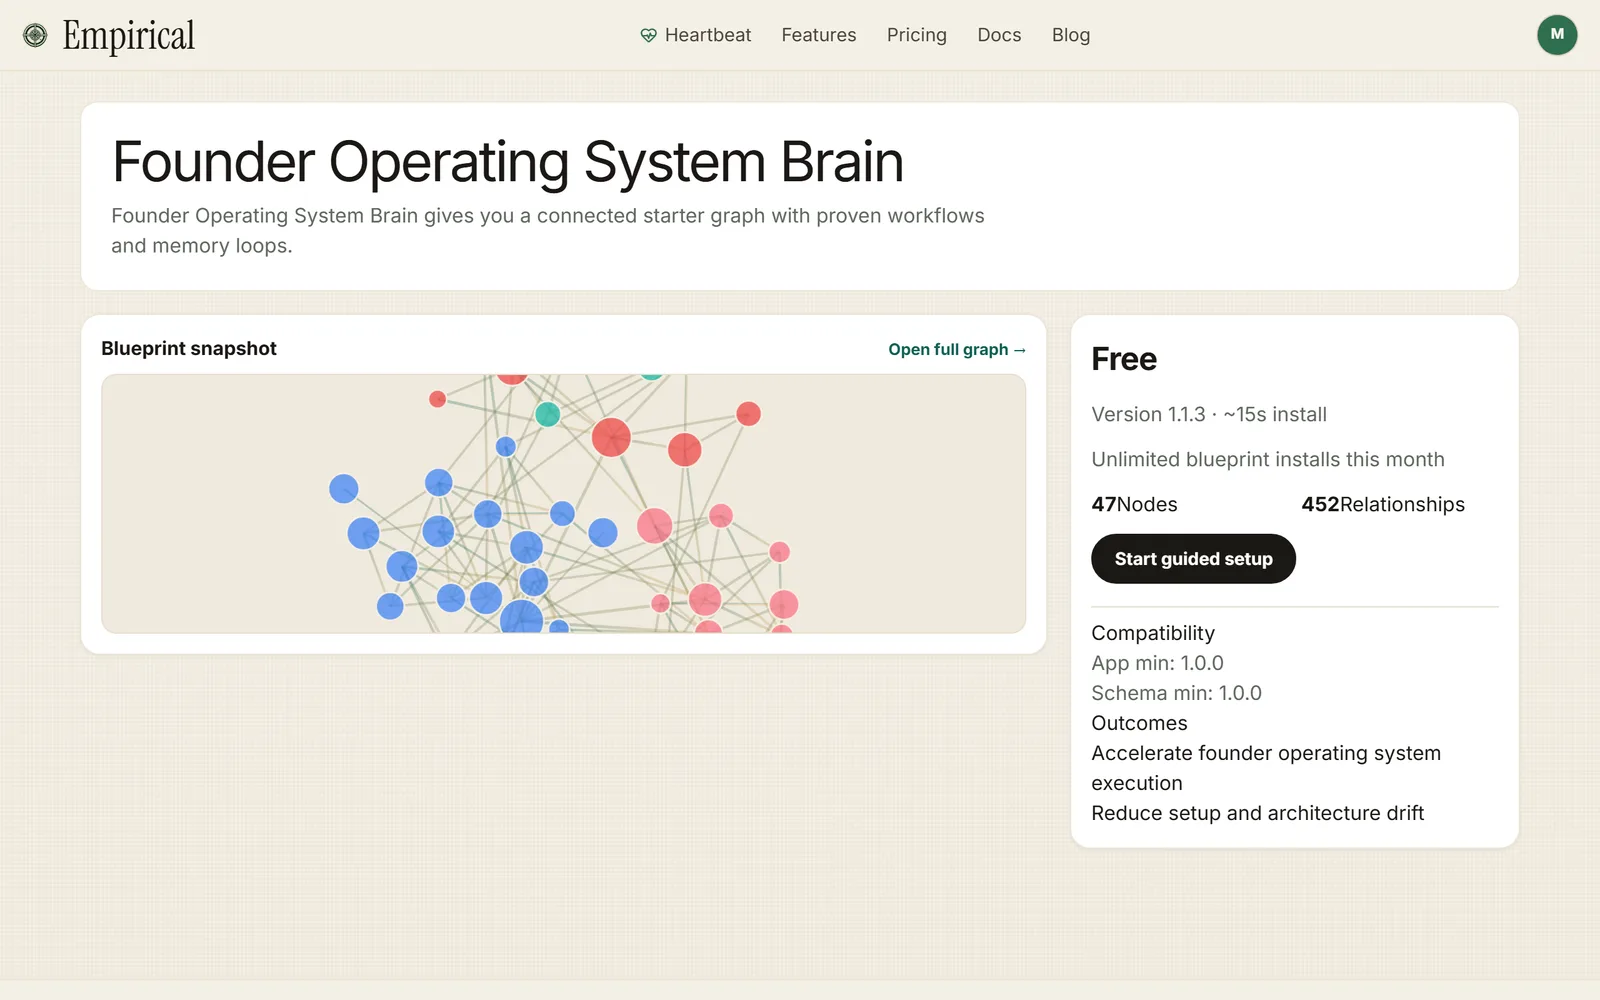The height and width of the screenshot is (1000, 1600).
Task: Start guided setup
Action: (1193, 559)
